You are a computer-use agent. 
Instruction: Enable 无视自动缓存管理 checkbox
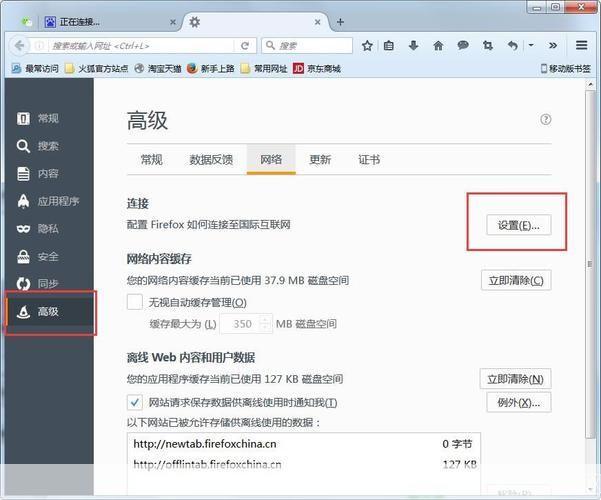[x=135, y=302]
